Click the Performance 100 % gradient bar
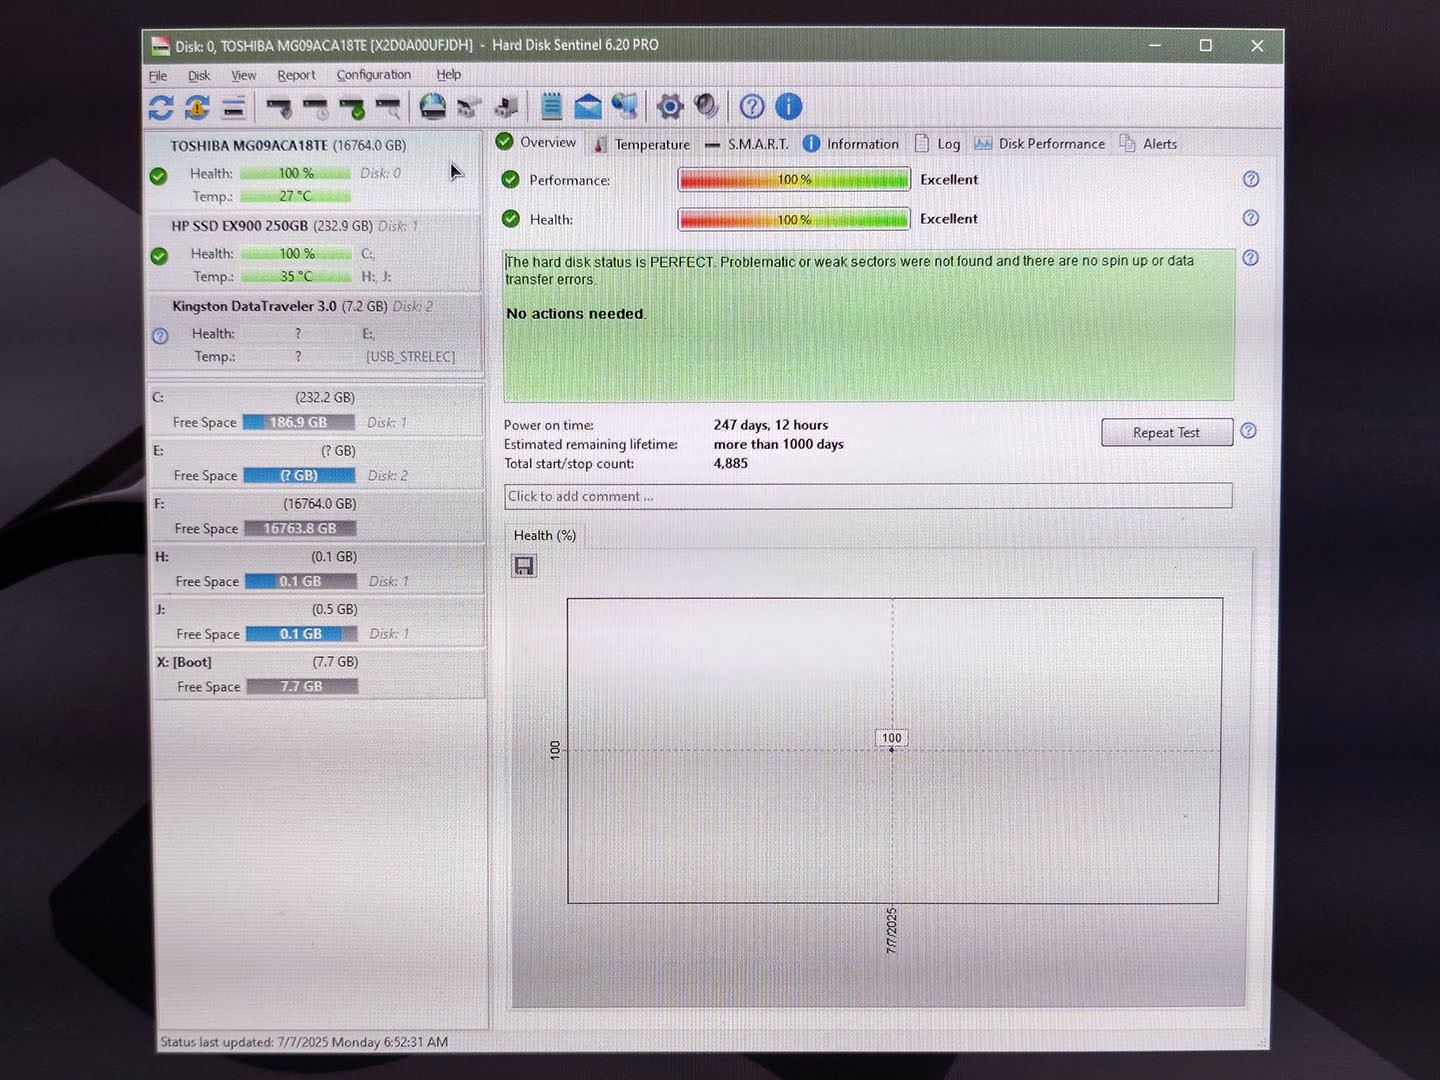Image resolution: width=1440 pixels, height=1080 pixels. tap(794, 180)
